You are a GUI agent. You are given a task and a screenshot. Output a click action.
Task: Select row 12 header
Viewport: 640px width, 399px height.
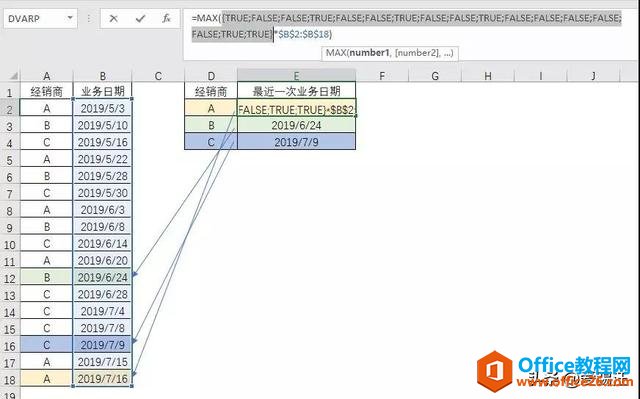point(9,278)
